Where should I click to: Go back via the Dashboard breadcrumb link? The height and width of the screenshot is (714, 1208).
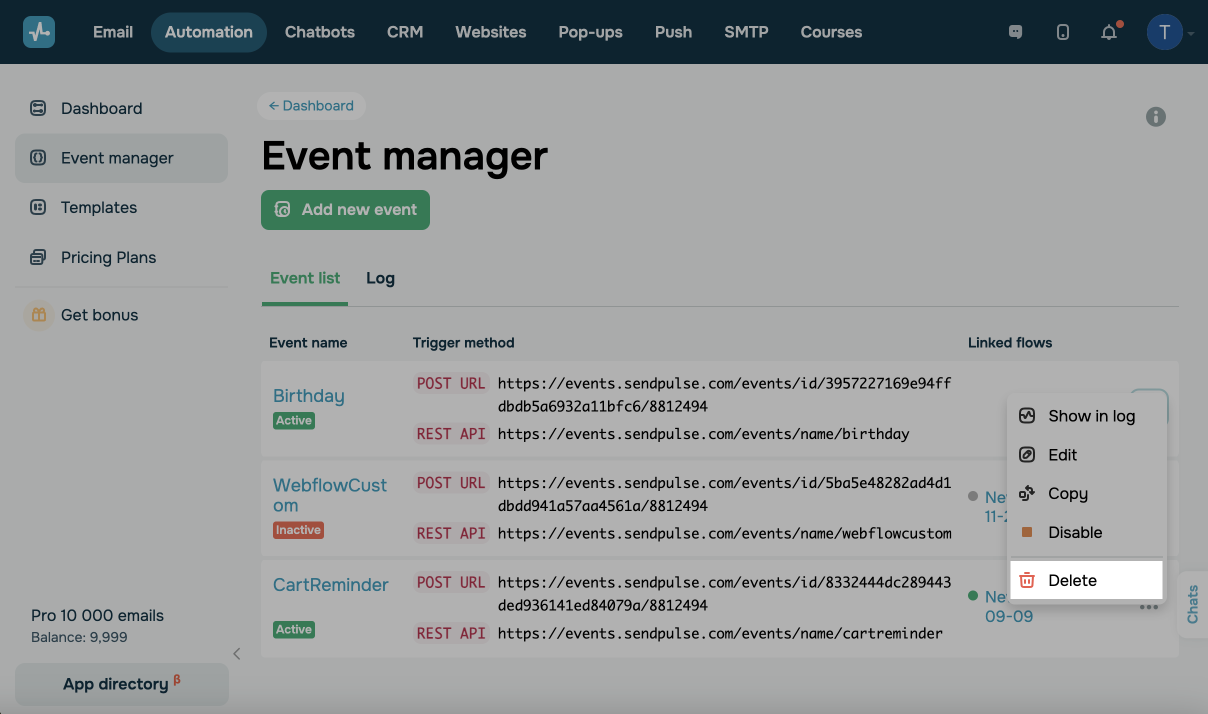[x=311, y=105]
